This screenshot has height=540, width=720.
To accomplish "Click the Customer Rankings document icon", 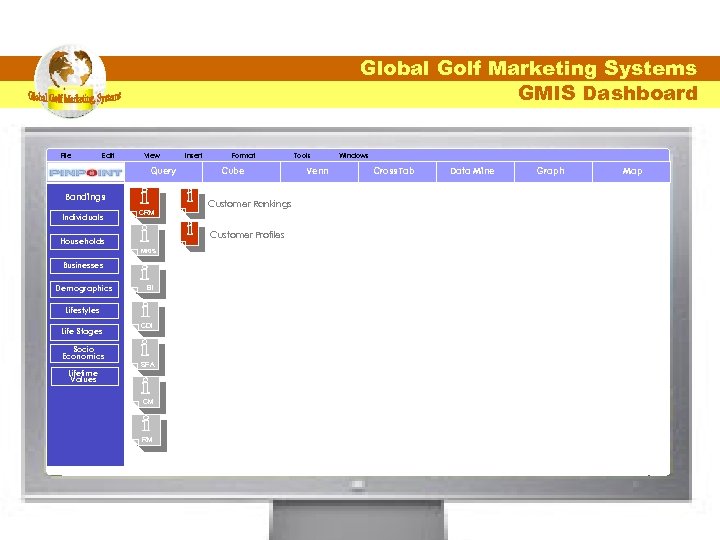I will tap(191, 202).
